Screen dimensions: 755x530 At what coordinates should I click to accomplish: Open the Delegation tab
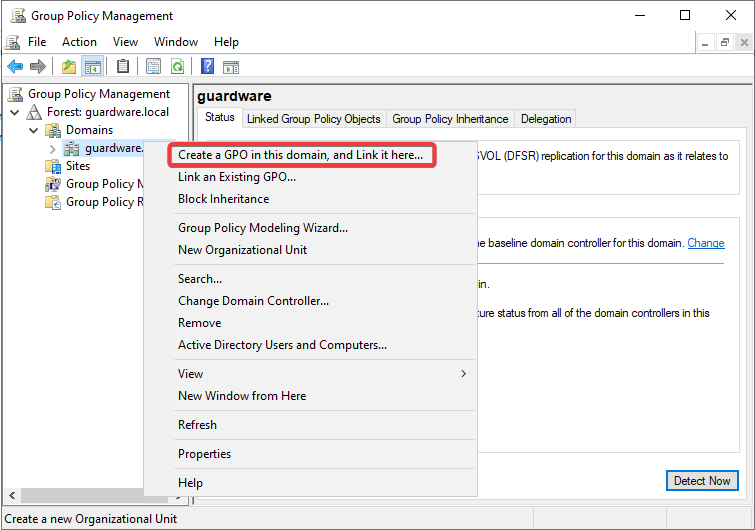point(546,119)
